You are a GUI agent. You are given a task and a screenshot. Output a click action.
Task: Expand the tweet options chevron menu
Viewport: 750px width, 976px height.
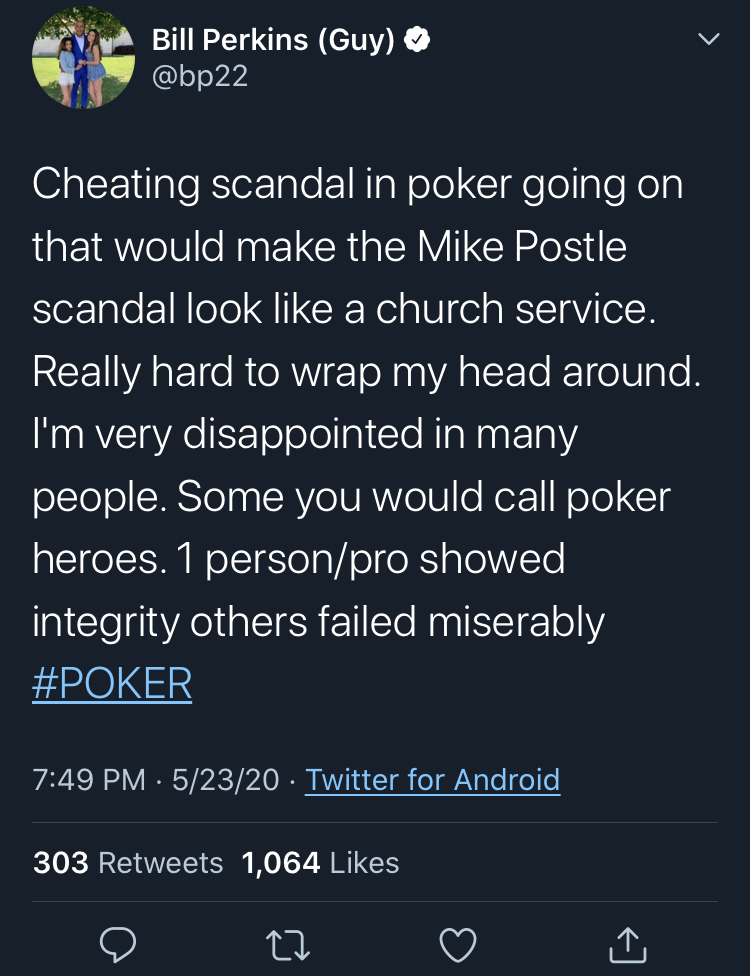[708, 40]
